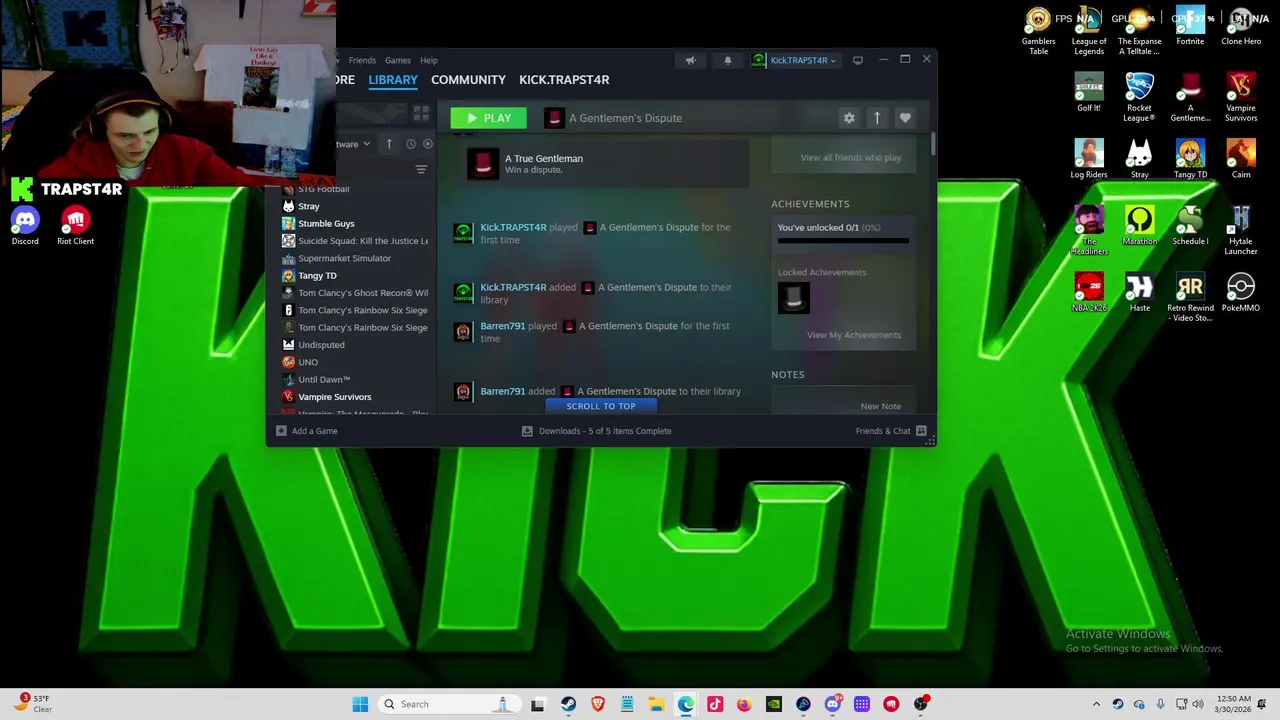Viewport: 1280px width, 720px height.
Task: Toggle collections grid view in Steam sidebar
Action: (x=421, y=114)
